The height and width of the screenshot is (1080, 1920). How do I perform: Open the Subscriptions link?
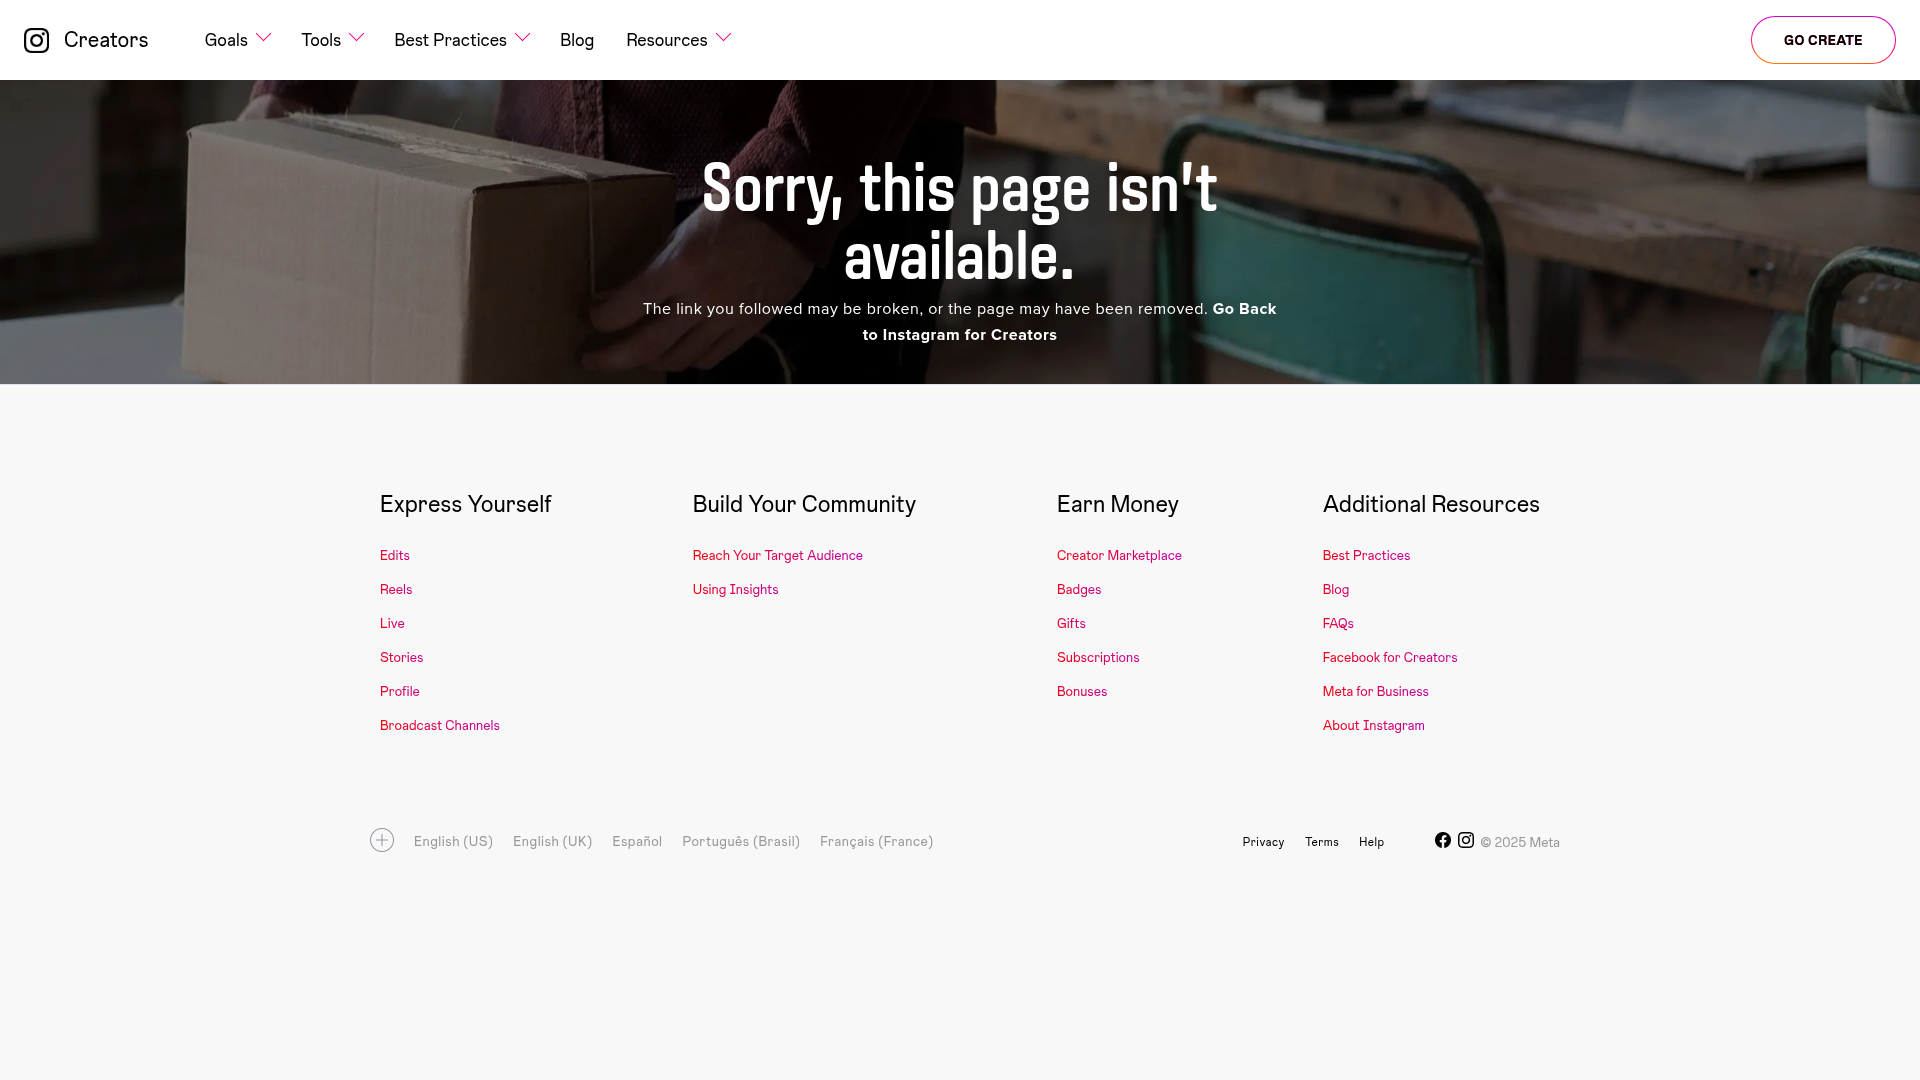[x=1098, y=657]
